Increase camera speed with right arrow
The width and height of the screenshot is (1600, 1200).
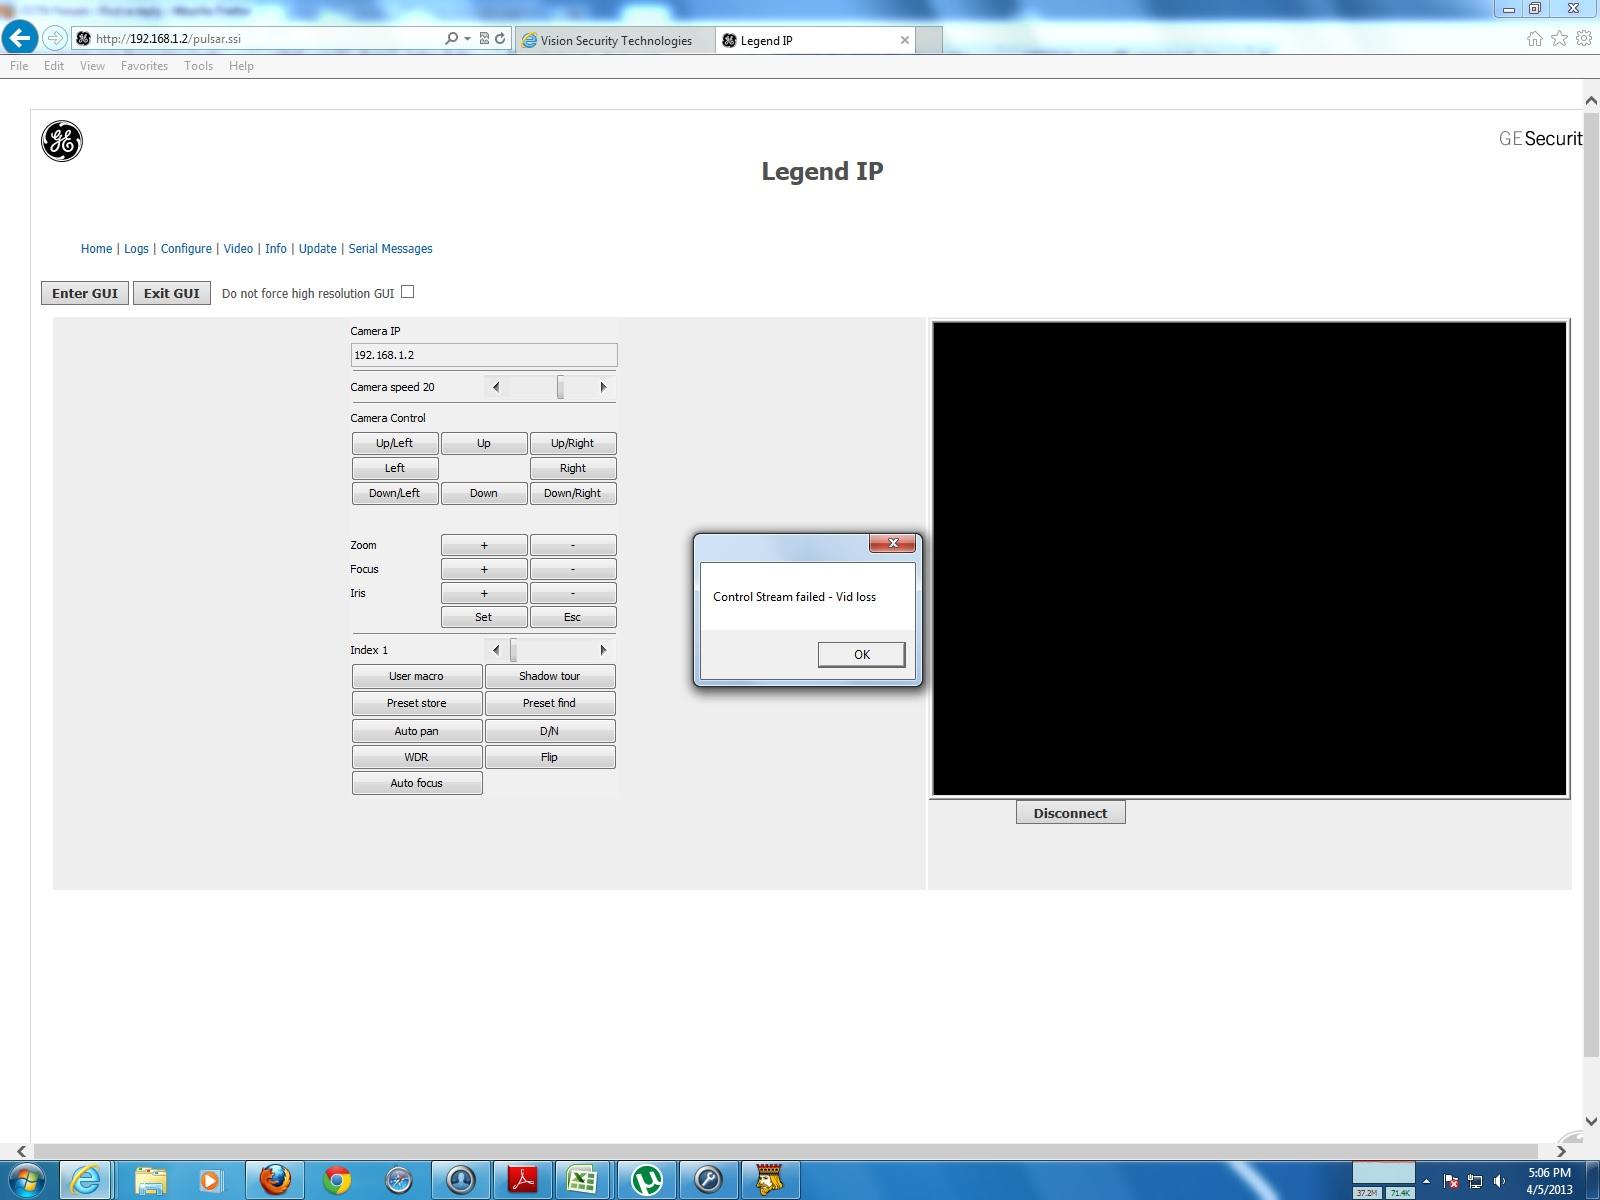603,387
